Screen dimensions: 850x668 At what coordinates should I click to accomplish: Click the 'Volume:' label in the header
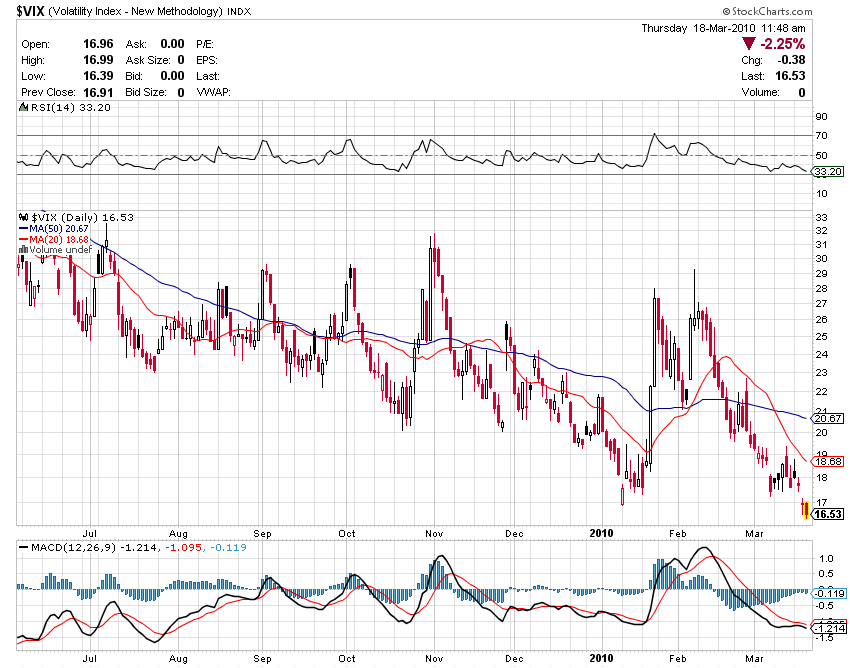pyautogui.click(x=760, y=92)
